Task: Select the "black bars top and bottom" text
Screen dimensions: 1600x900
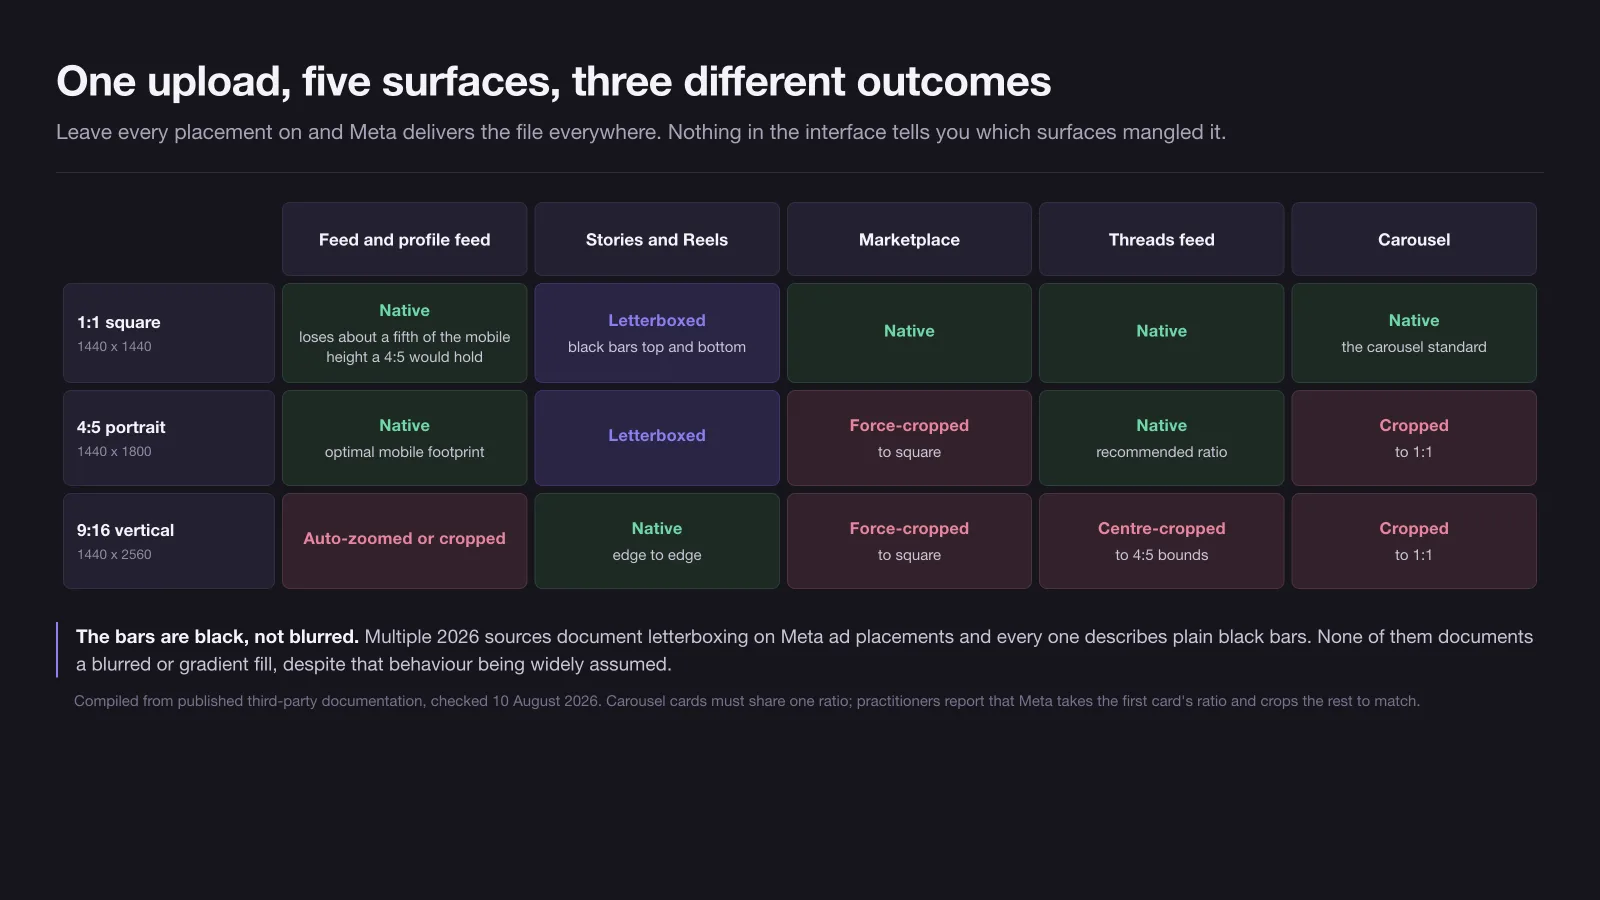Action: [657, 347]
